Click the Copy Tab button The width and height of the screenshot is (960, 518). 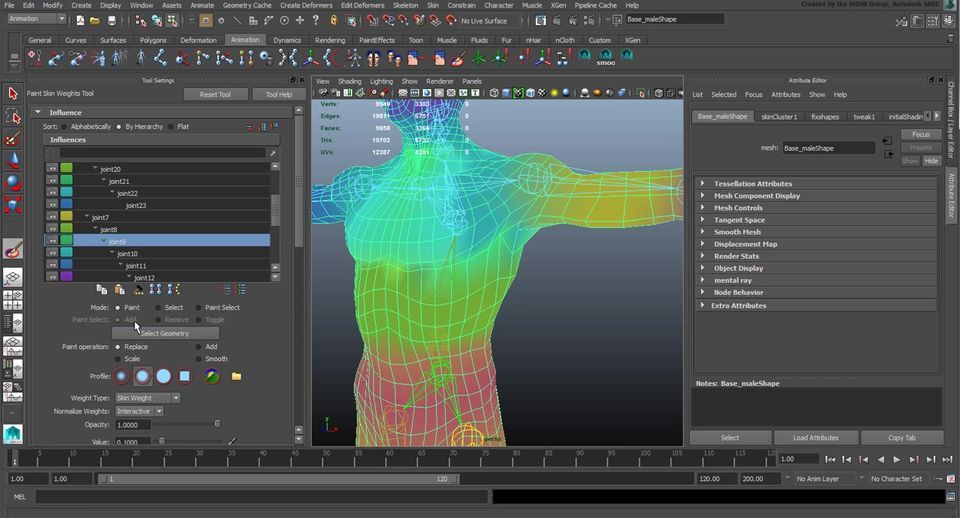click(x=902, y=438)
